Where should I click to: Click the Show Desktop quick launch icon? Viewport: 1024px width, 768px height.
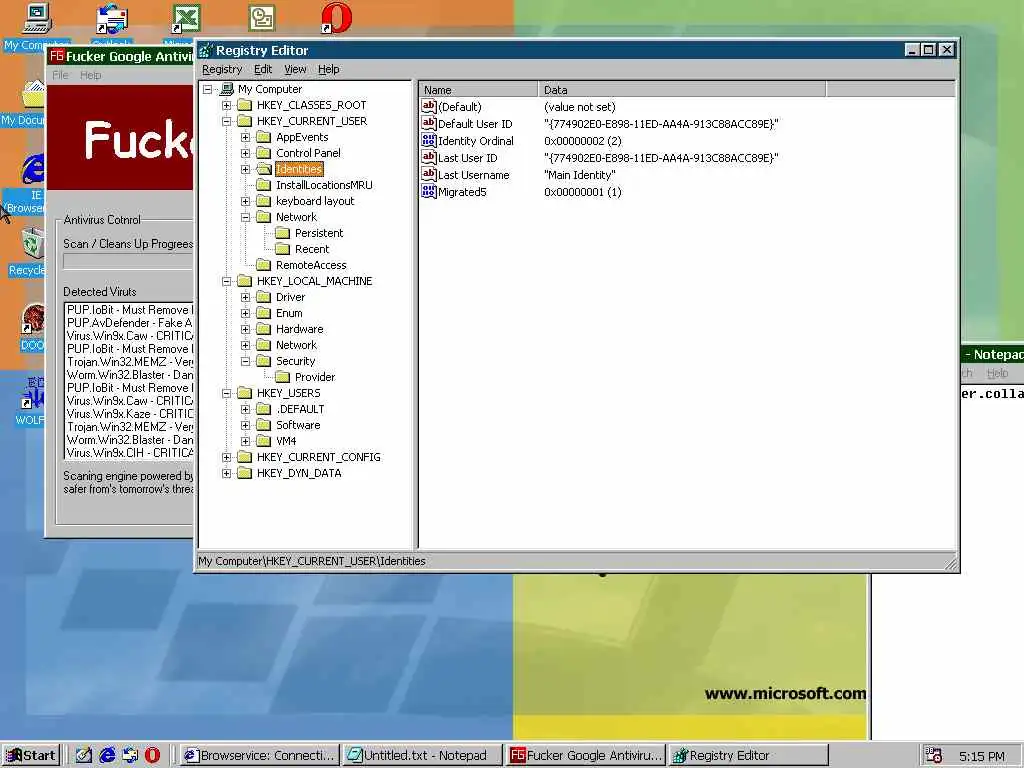[x=84, y=756]
